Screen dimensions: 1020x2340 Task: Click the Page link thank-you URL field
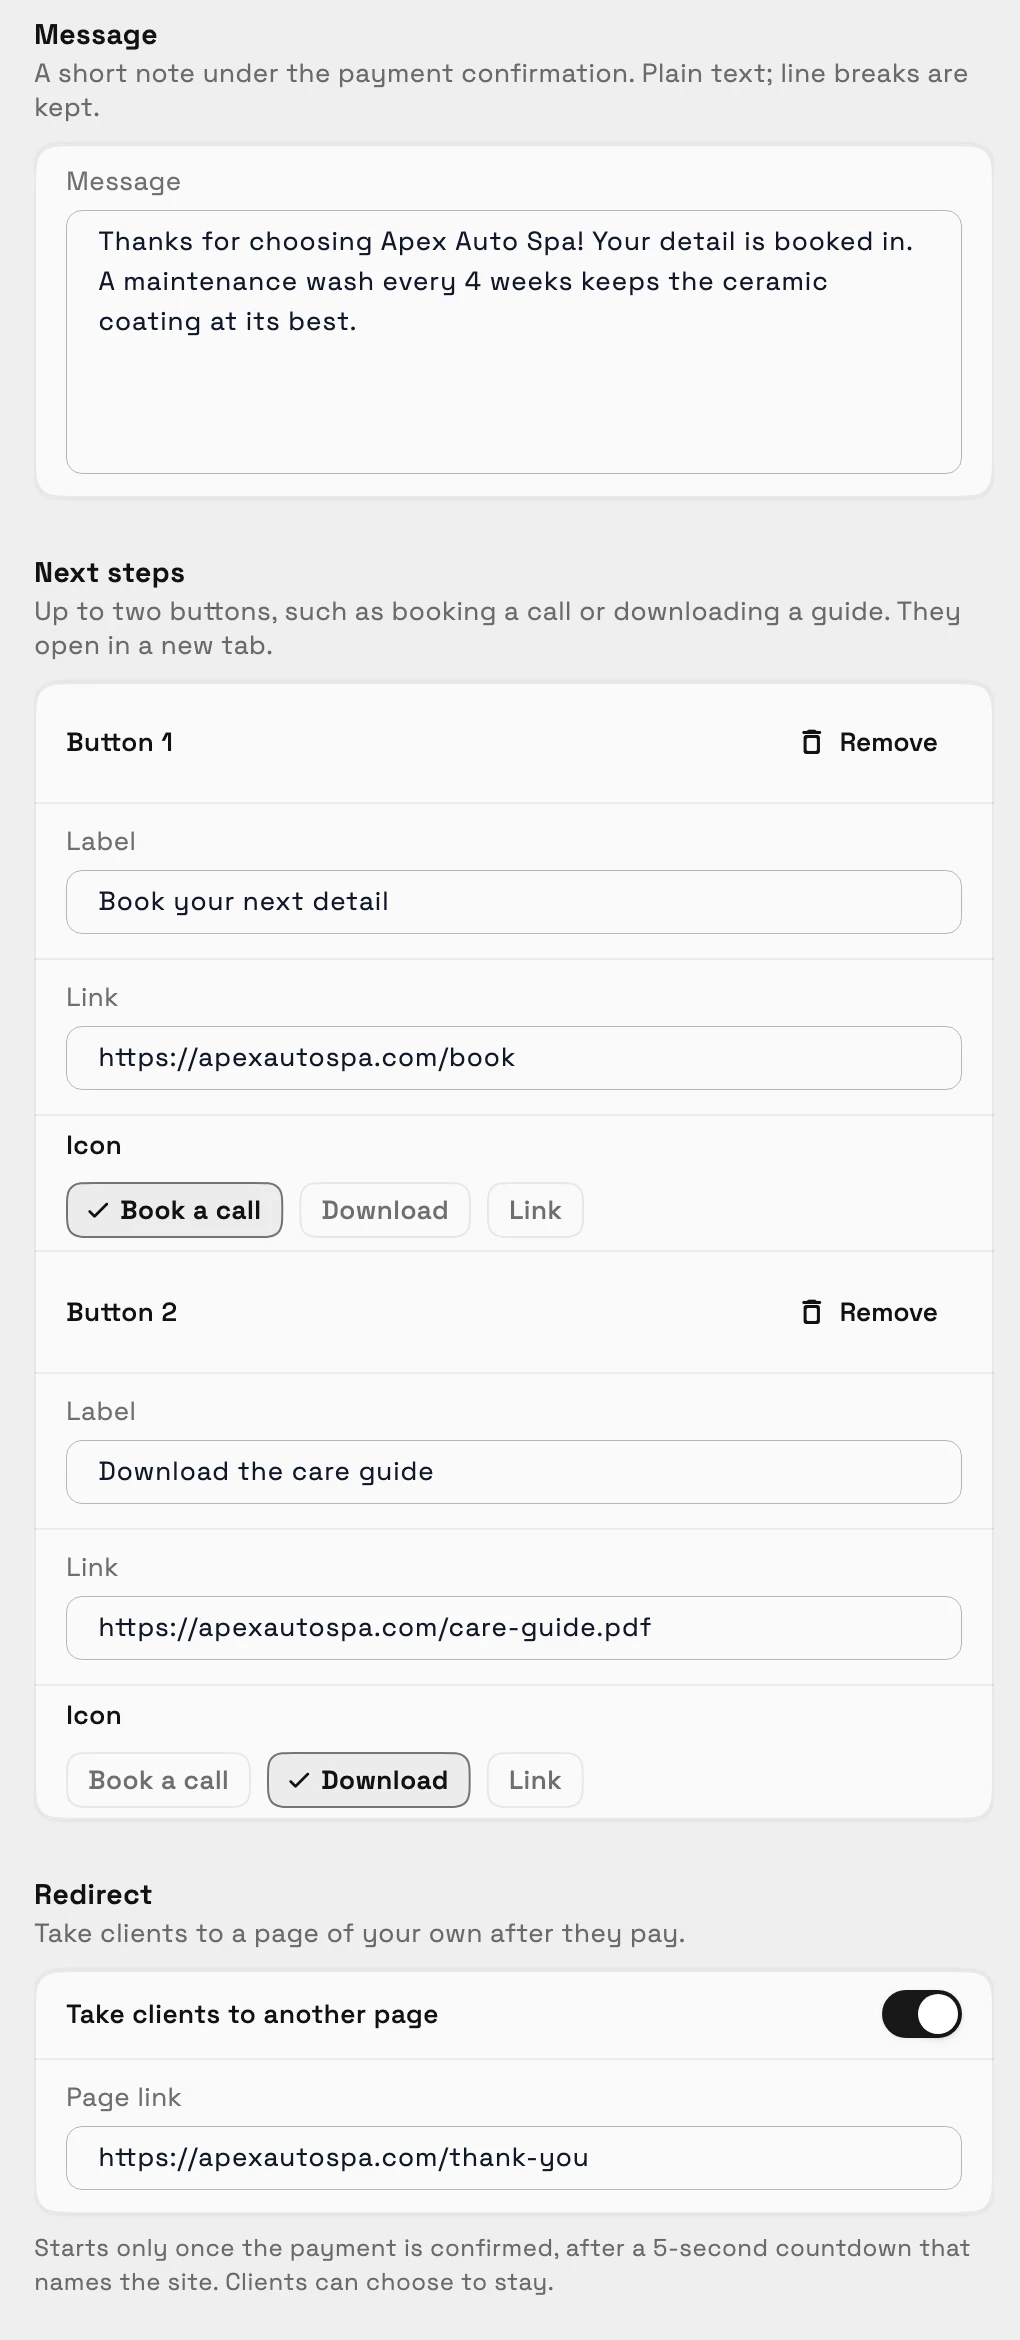pos(514,2158)
